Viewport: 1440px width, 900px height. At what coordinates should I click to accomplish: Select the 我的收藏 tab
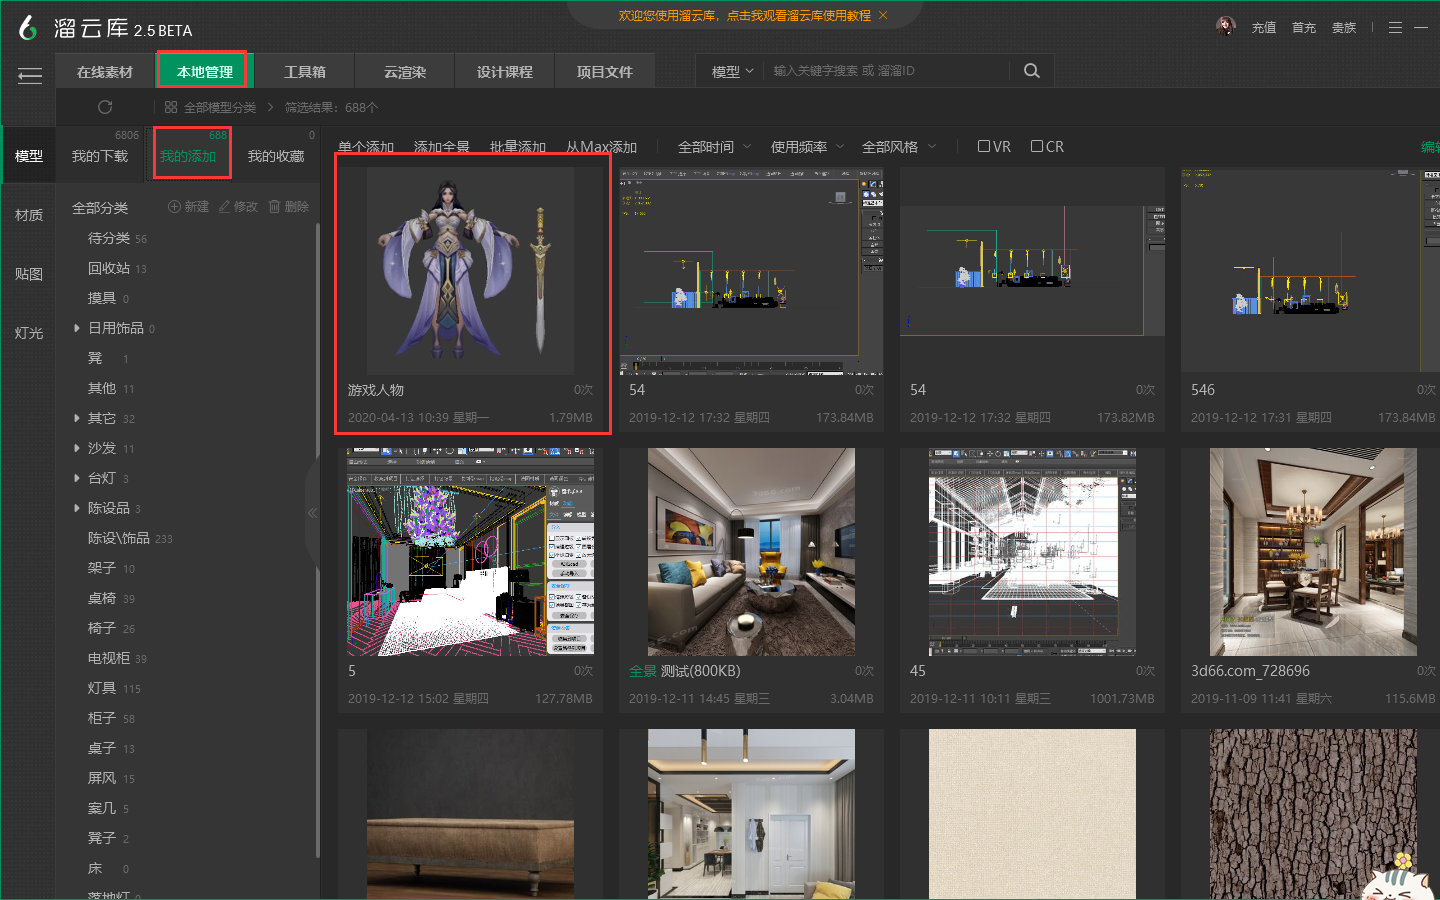[276, 156]
